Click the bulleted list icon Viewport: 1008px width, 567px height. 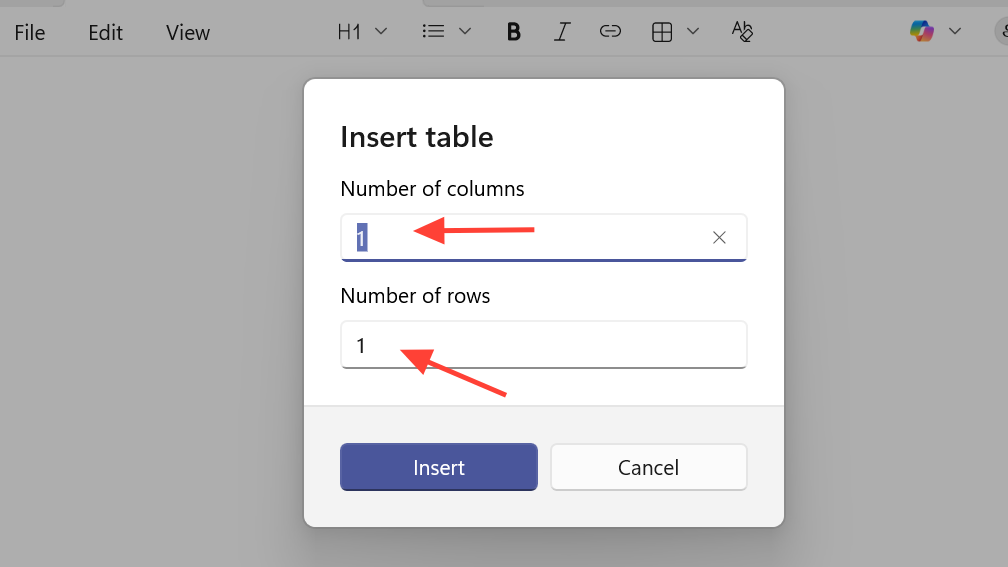(x=433, y=31)
